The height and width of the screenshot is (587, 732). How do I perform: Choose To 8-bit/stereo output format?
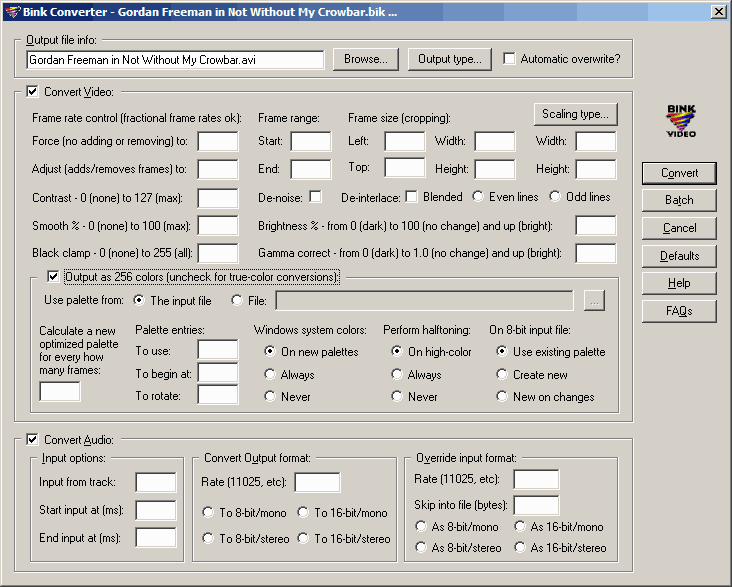click(208, 538)
